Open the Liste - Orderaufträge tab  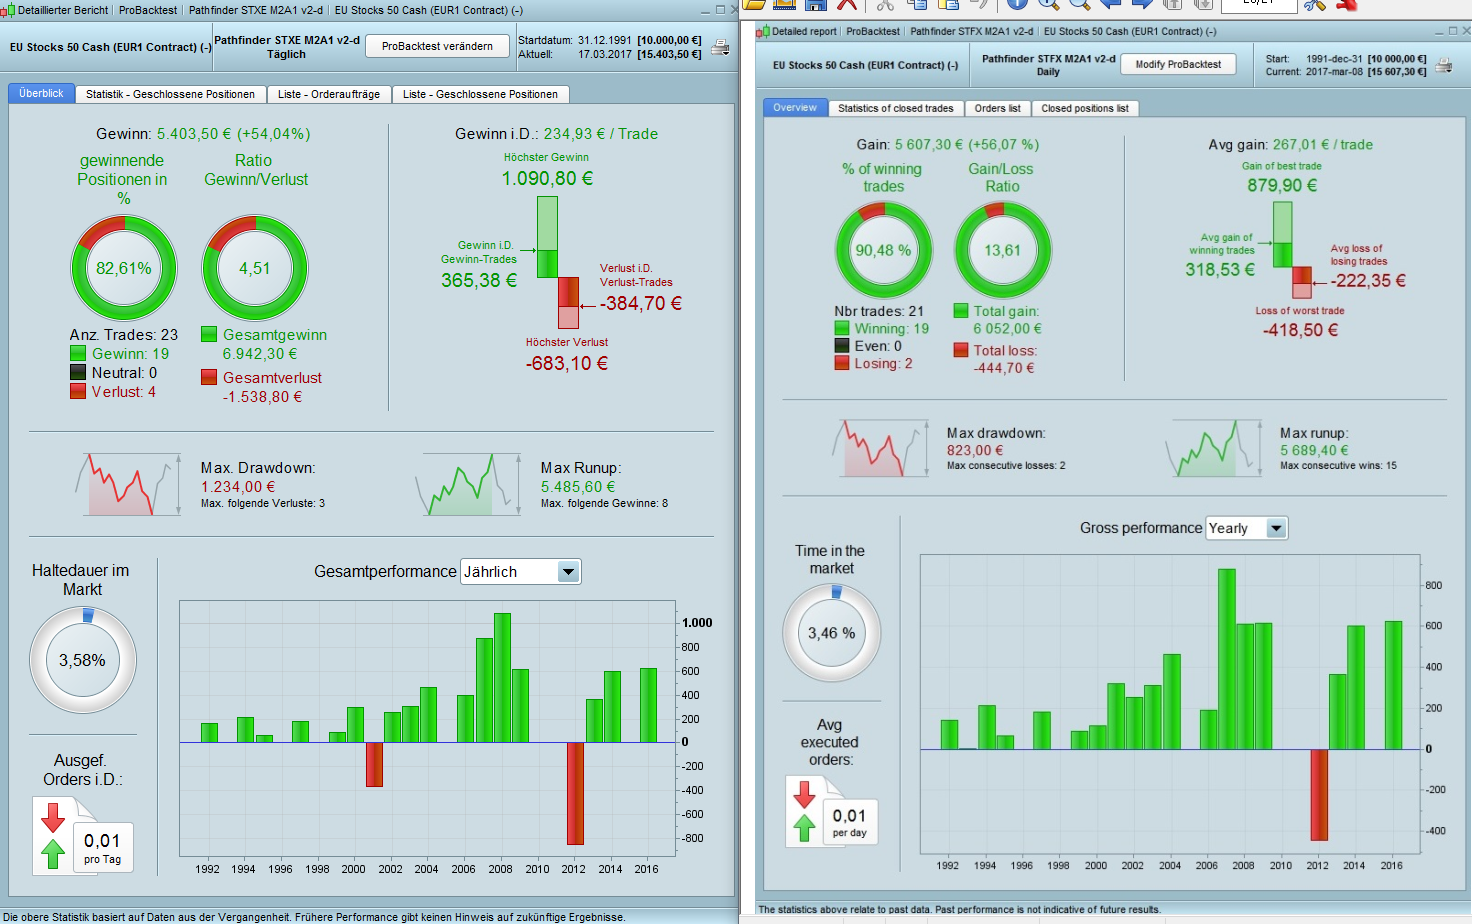[x=329, y=94]
